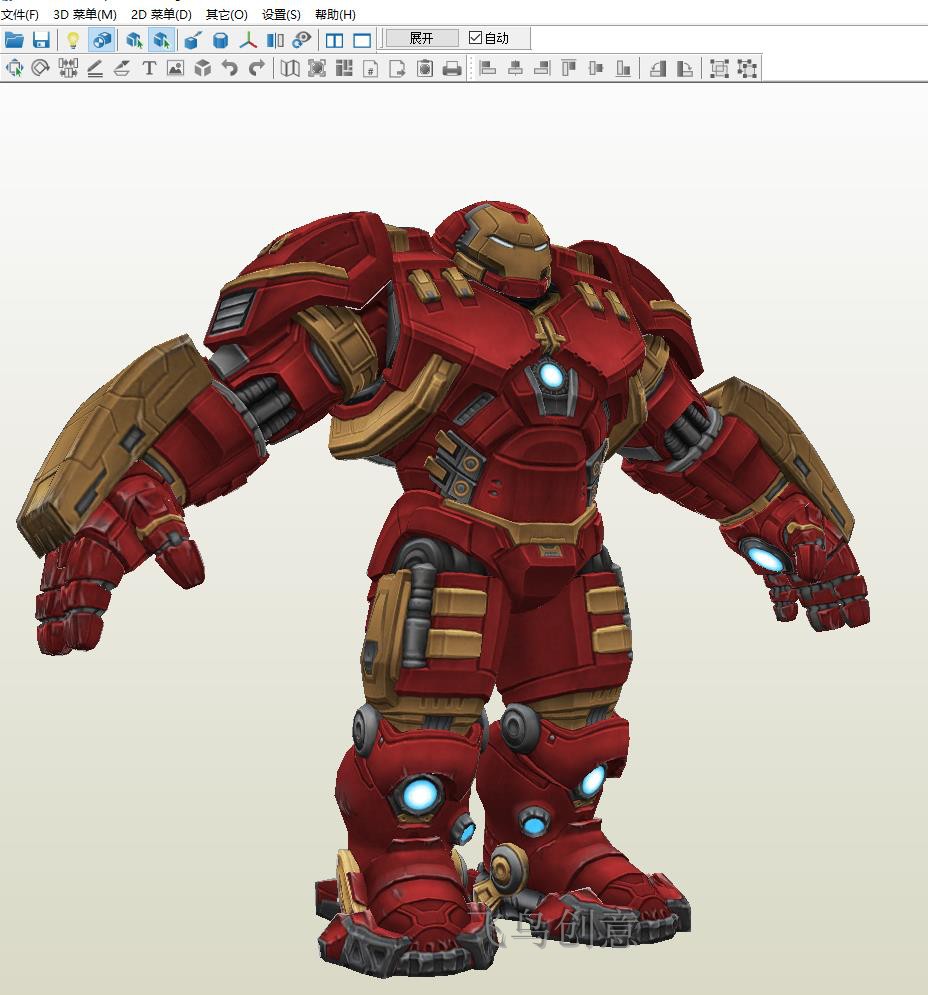This screenshot has height=995, width=928.
Task: Click the Open file folder icon
Action: click(14, 40)
